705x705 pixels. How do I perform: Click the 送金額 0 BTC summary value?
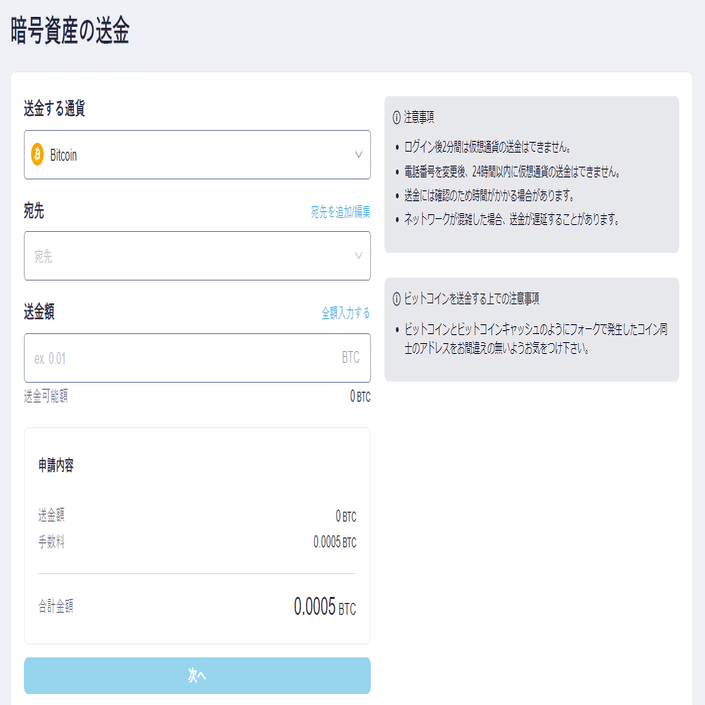point(346,516)
